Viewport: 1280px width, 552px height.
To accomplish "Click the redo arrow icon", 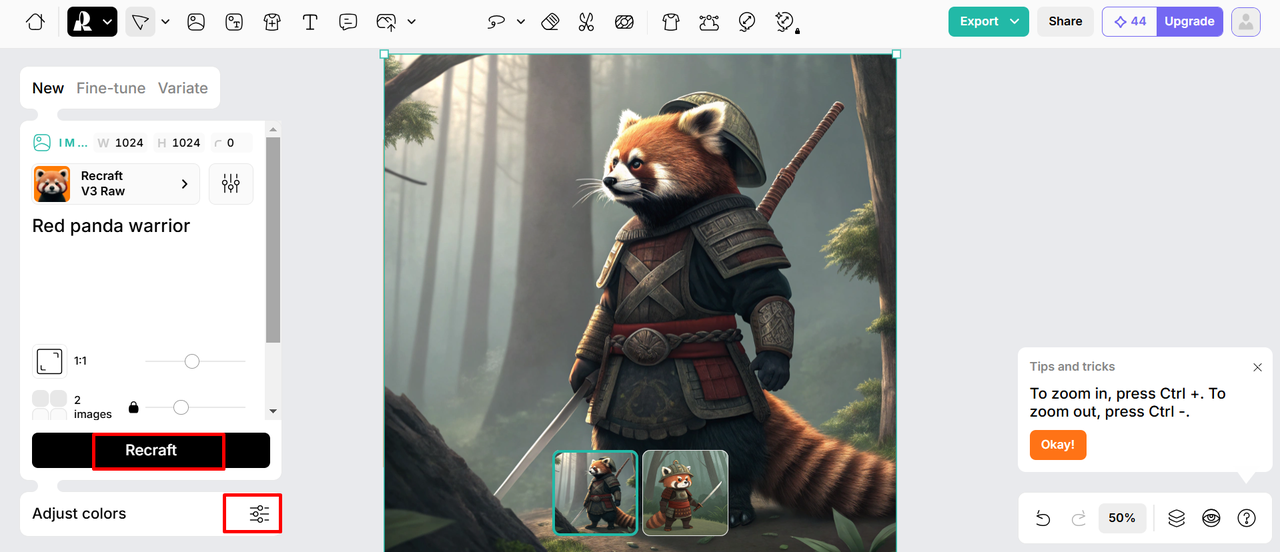I will 1079,518.
